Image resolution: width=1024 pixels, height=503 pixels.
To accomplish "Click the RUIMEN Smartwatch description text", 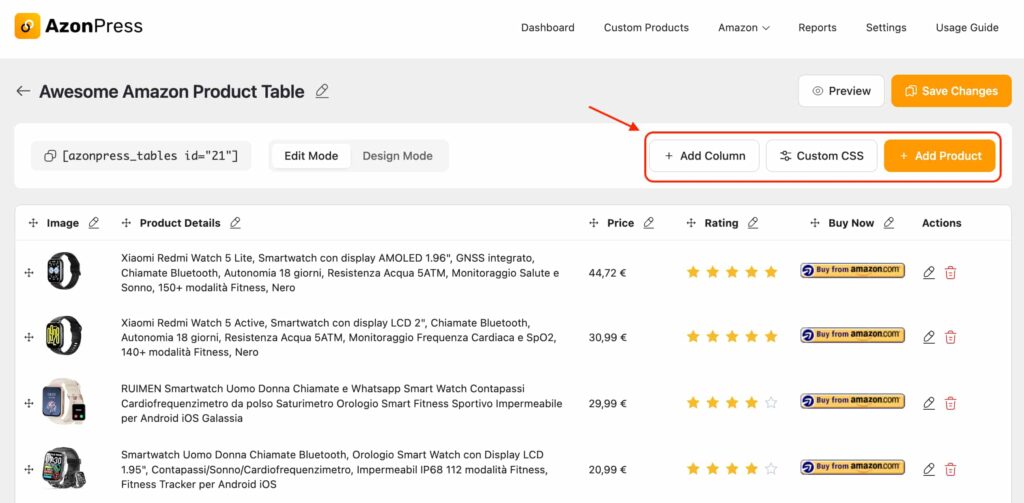I will (342, 403).
